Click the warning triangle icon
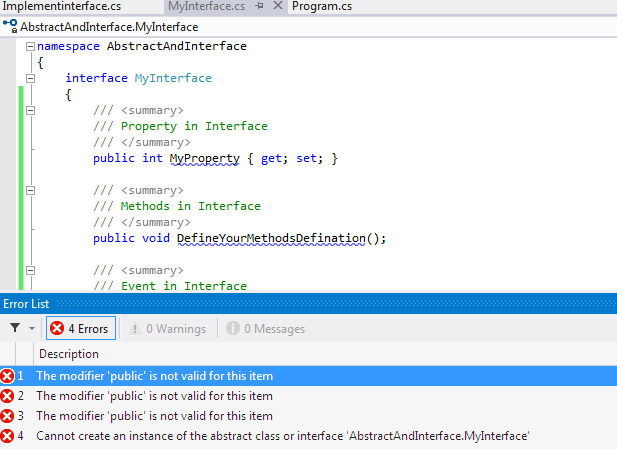This screenshot has width=617, height=449. click(135, 328)
